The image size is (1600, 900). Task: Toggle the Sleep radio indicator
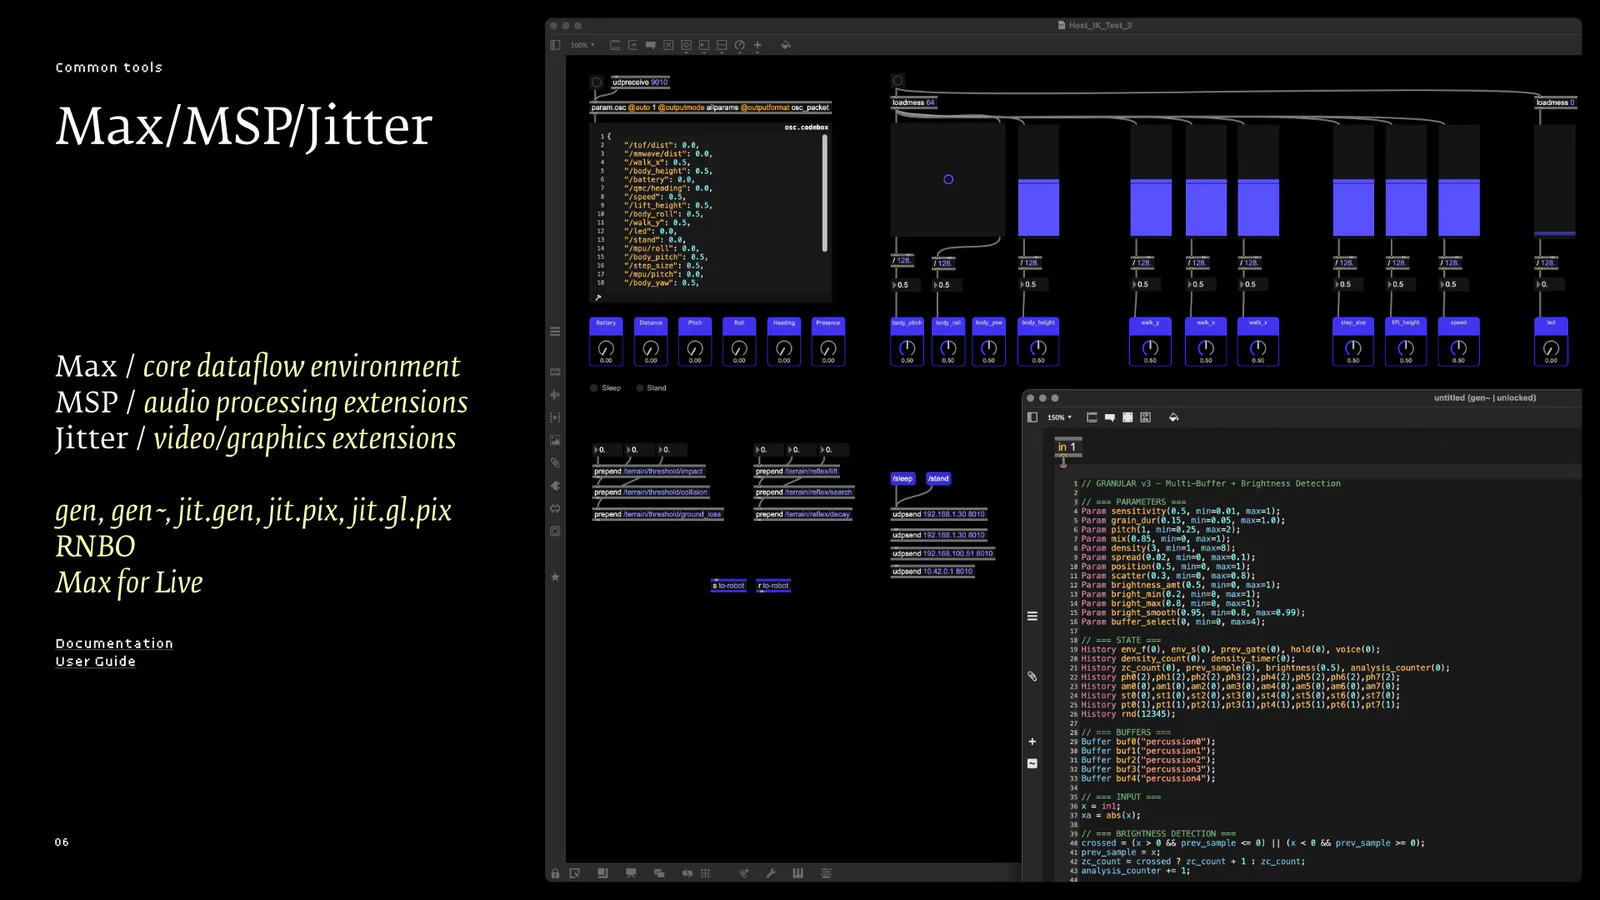point(594,388)
